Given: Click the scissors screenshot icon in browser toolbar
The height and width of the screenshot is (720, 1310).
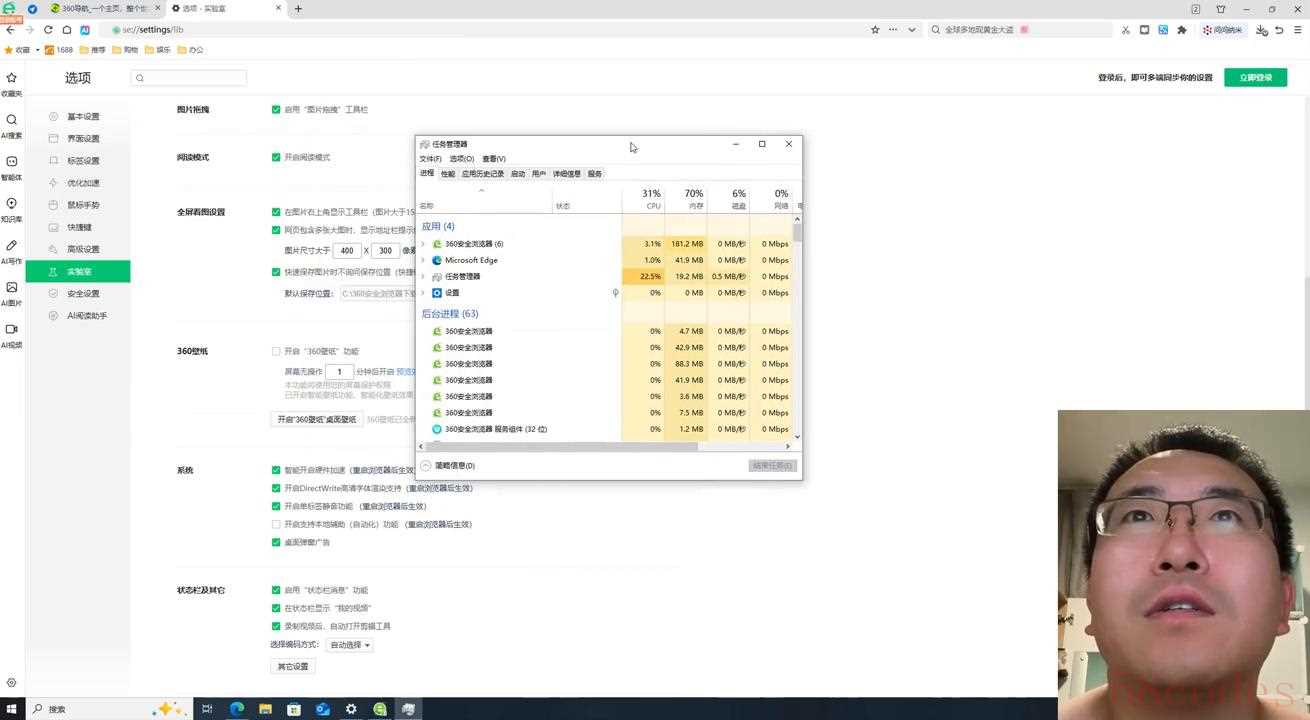Looking at the screenshot, I should [x=1125, y=30].
